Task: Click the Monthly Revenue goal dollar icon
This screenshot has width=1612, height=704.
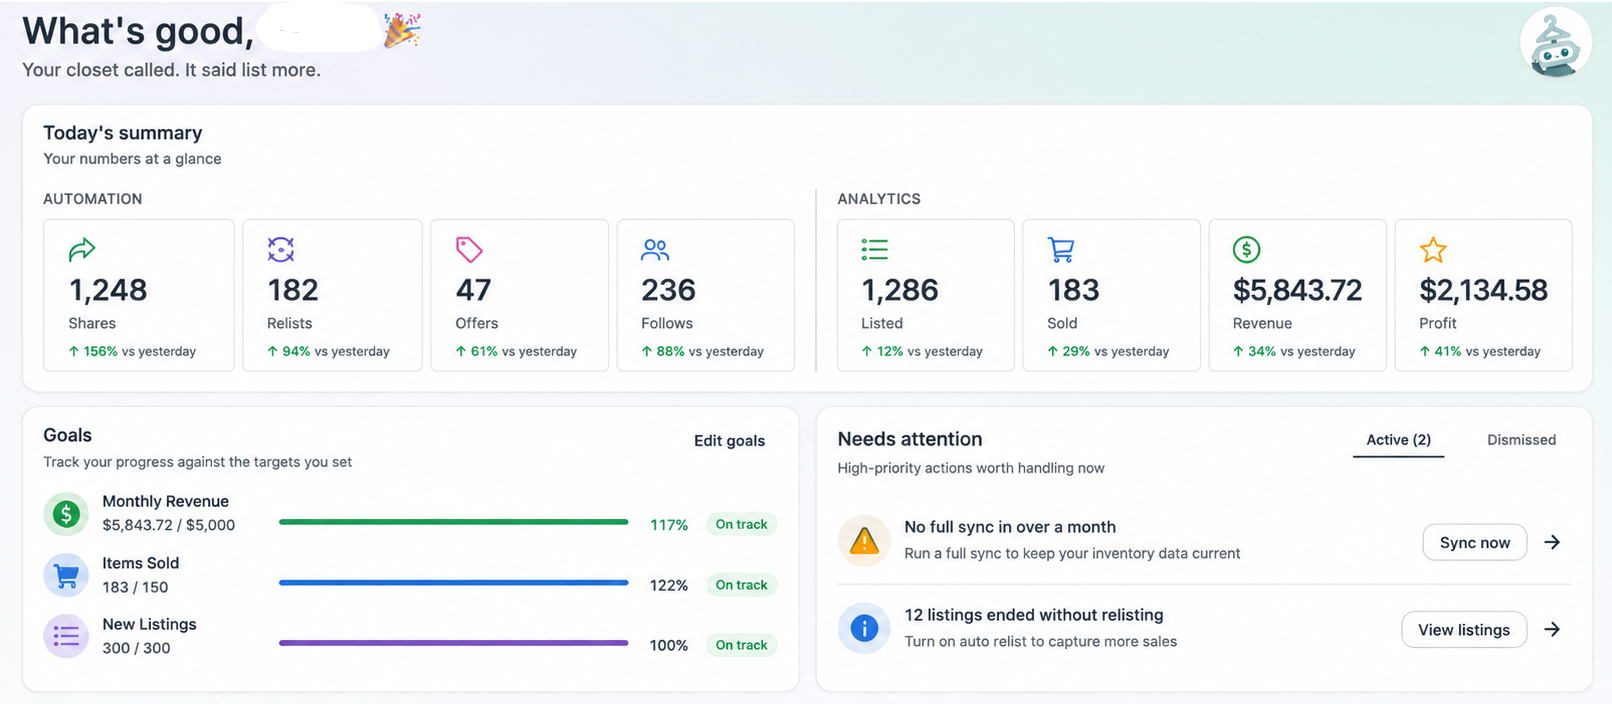Action: (x=66, y=514)
